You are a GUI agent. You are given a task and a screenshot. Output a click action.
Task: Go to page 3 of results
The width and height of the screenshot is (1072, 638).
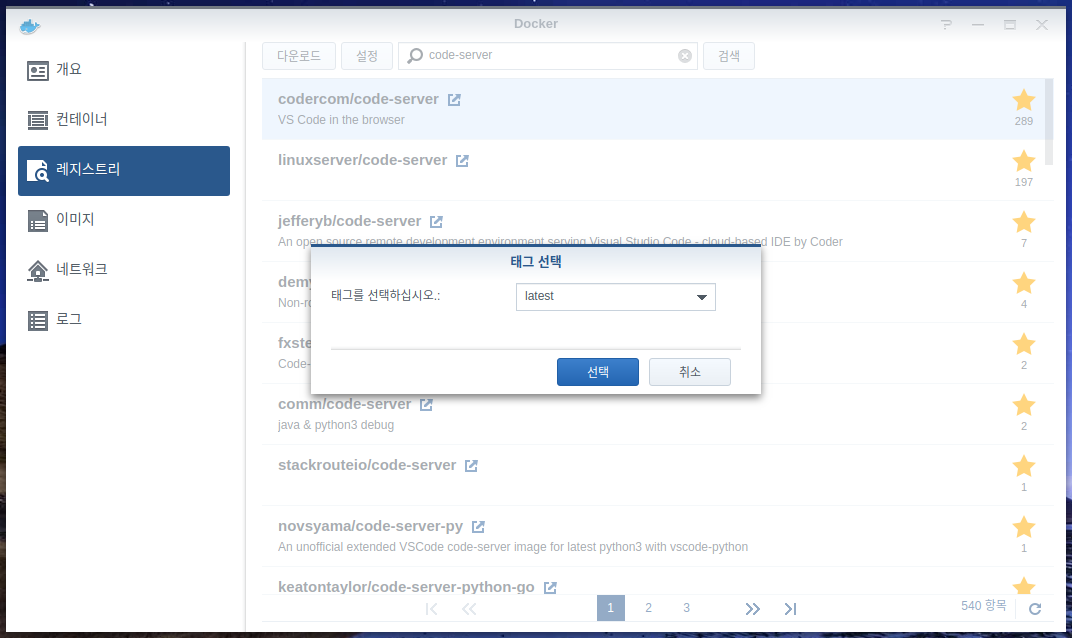[686, 608]
